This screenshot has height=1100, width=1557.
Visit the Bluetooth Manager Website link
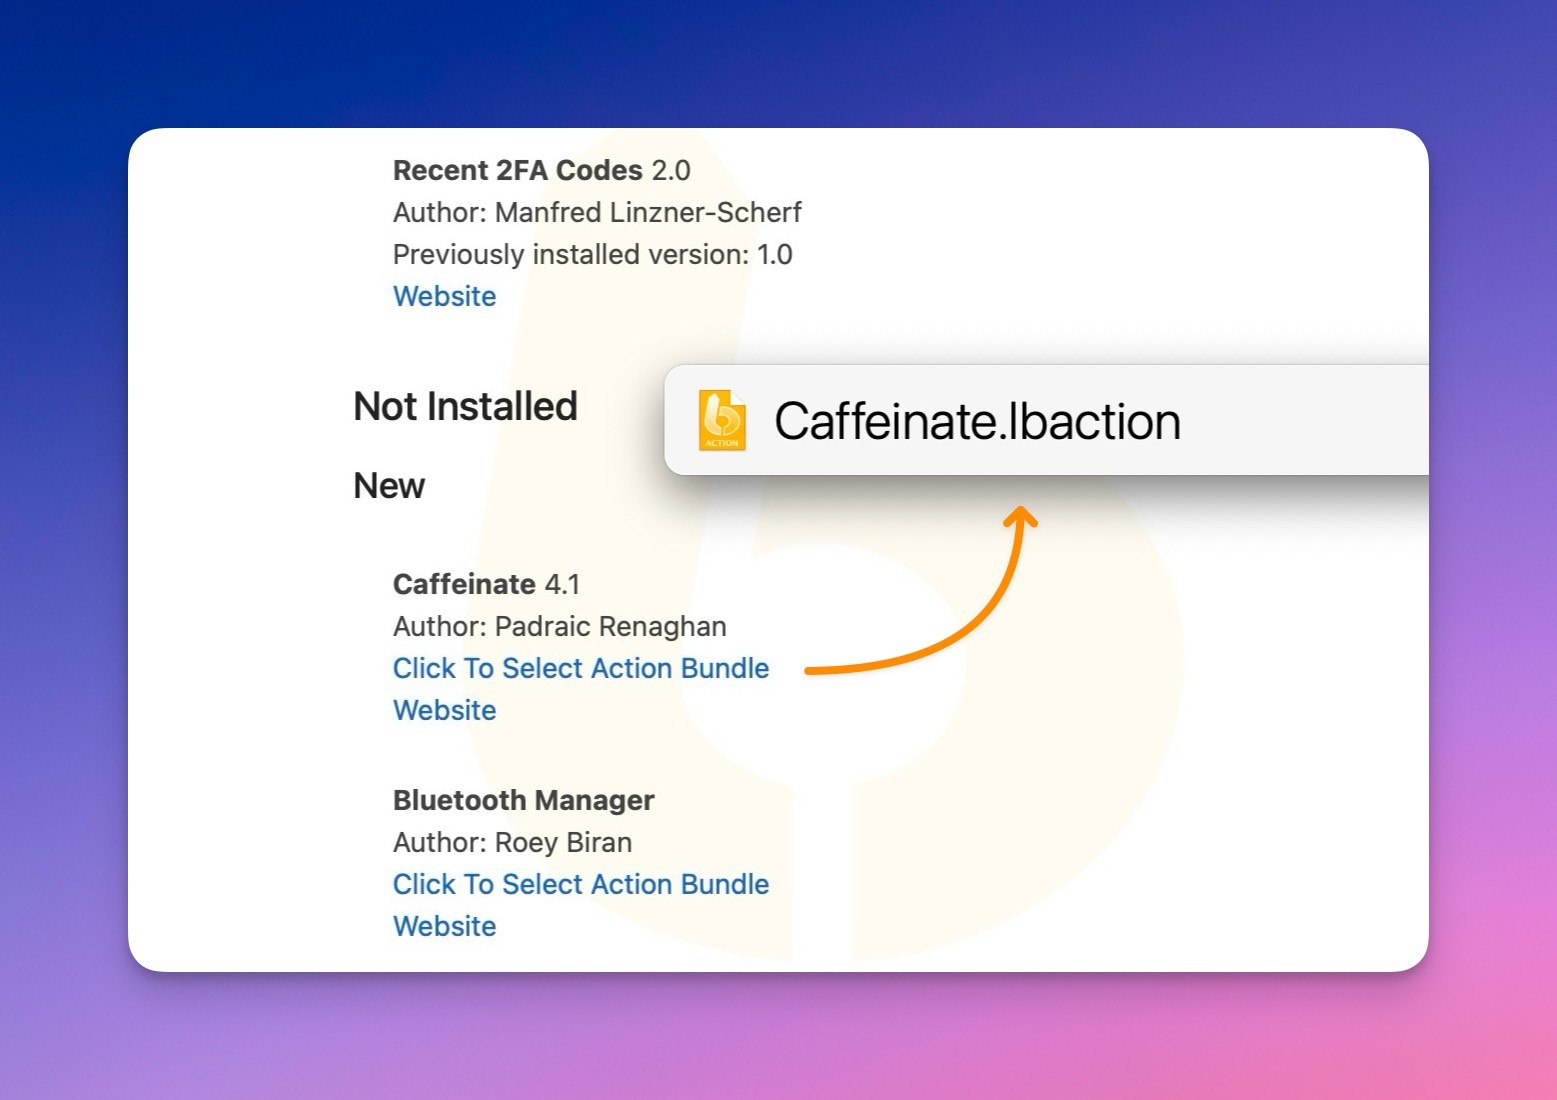coord(444,926)
